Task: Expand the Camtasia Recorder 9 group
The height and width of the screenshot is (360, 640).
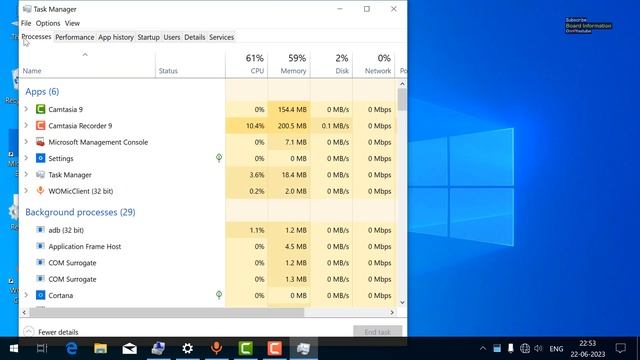Action: pos(27,125)
